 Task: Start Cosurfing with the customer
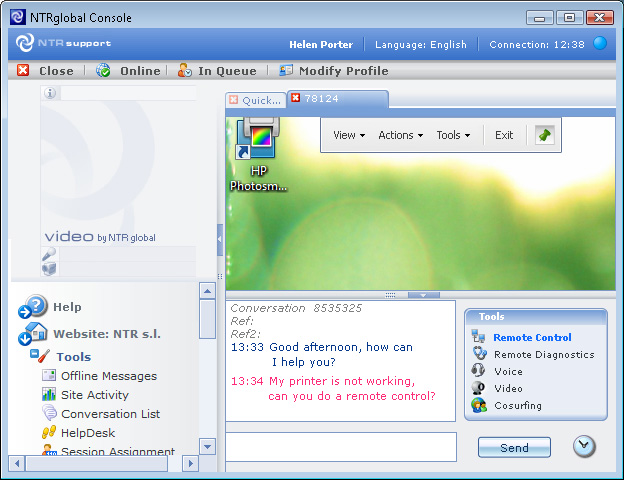(517, 405)
